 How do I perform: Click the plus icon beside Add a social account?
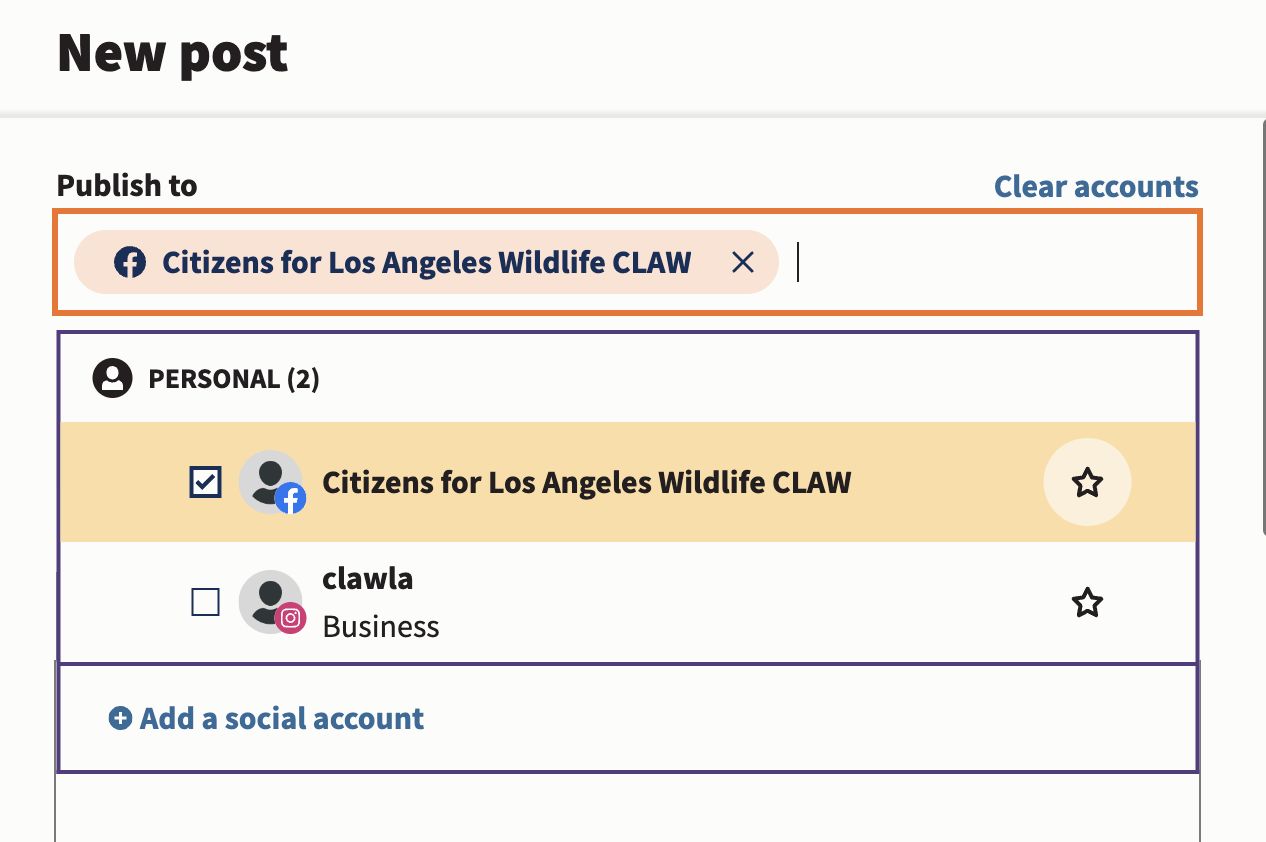[120, 718]
